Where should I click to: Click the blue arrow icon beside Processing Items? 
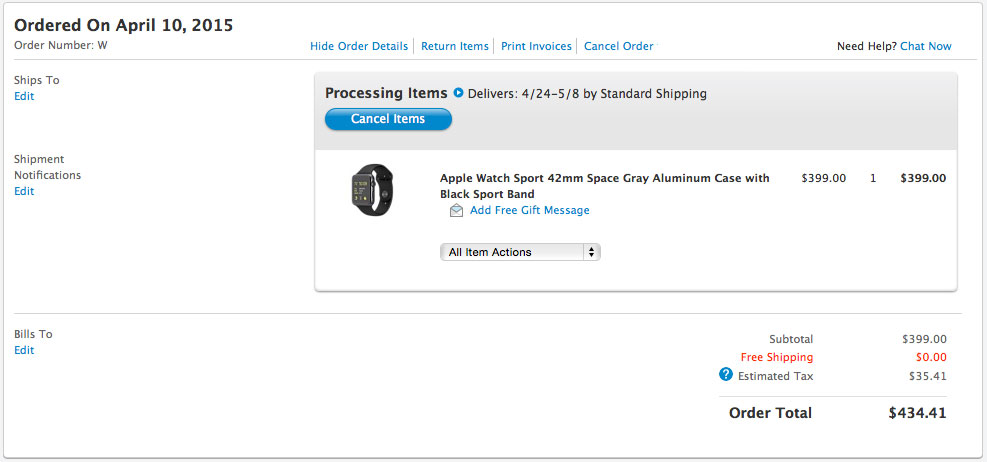coord(458,93)
